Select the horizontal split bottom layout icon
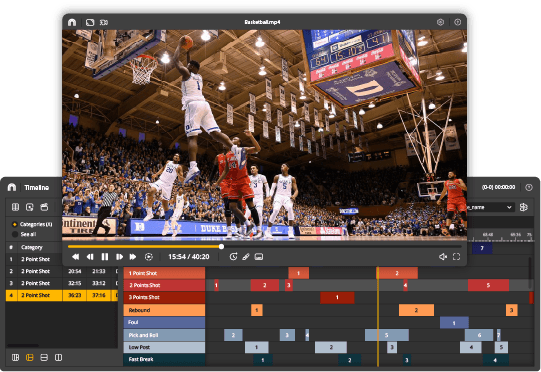541x372 pixels. 44,358
